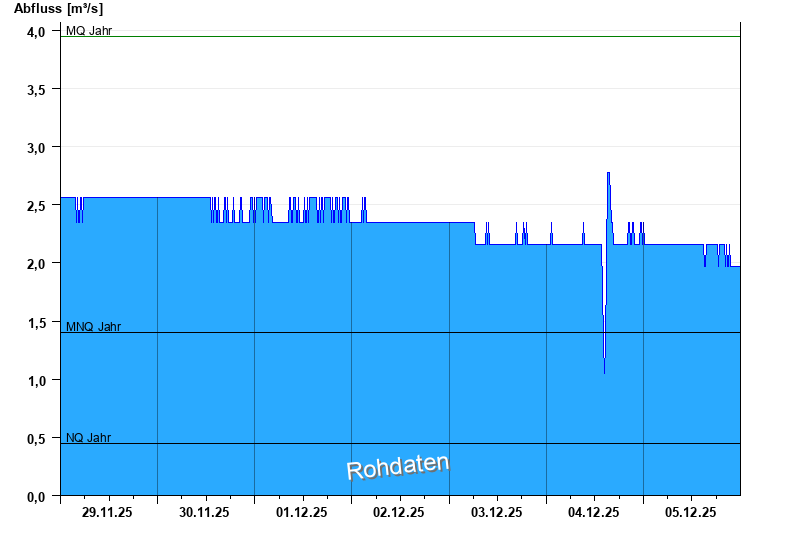Select the 'MQ Jahr' reference line label

[89, 31]
